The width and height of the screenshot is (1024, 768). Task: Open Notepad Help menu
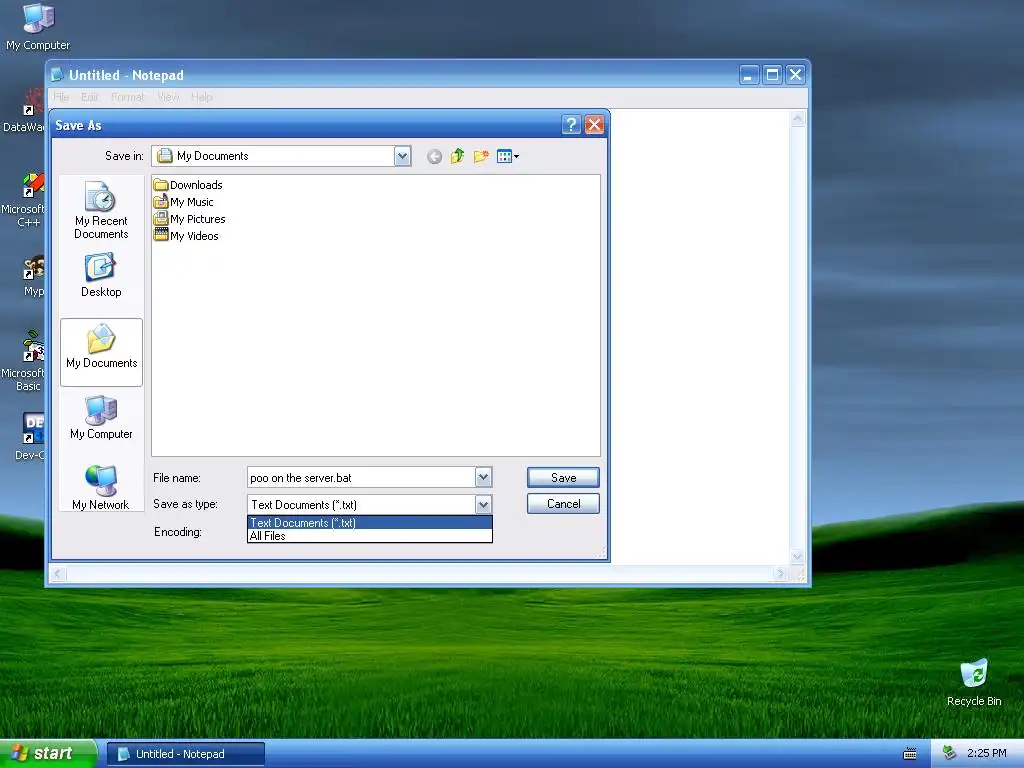pos(202,97)
